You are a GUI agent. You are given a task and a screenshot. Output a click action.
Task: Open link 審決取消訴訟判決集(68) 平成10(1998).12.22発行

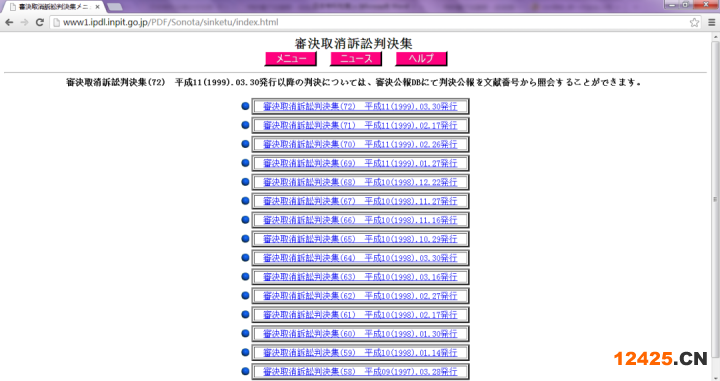(360, 182)
